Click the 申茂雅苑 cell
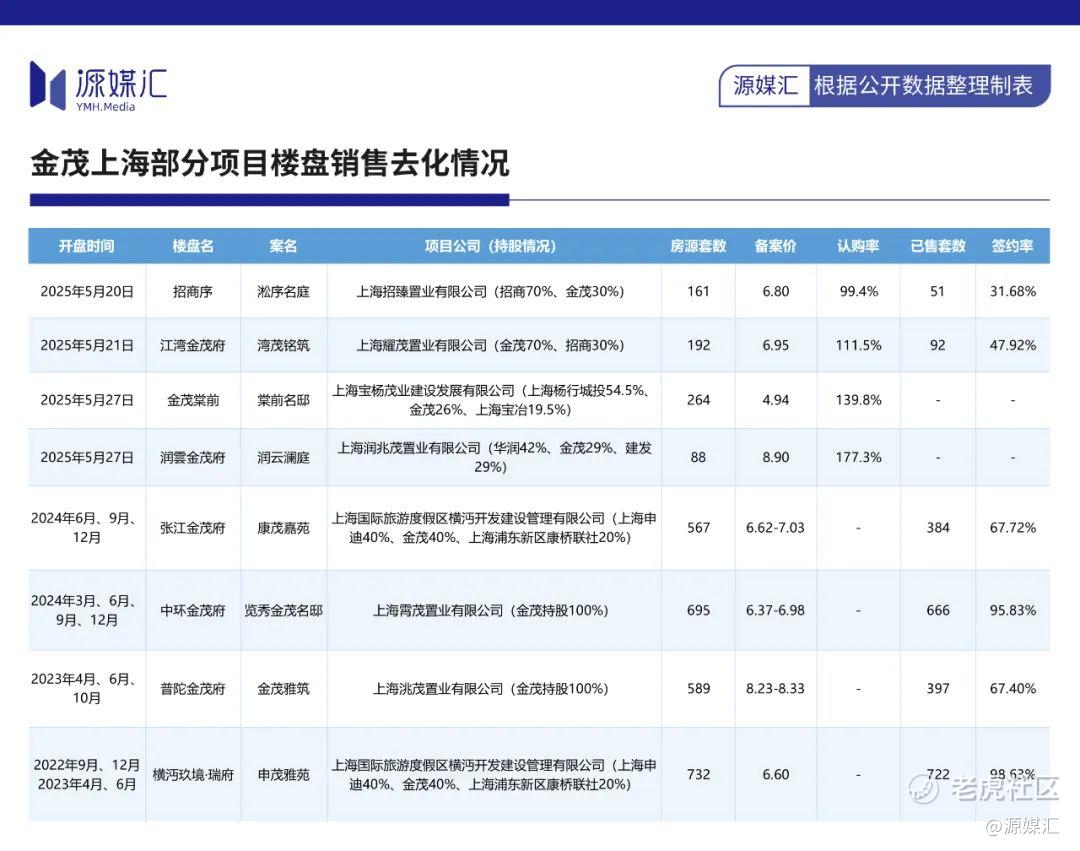Image resolution: width=1080 pixels, height=851 pixels. 283,775
